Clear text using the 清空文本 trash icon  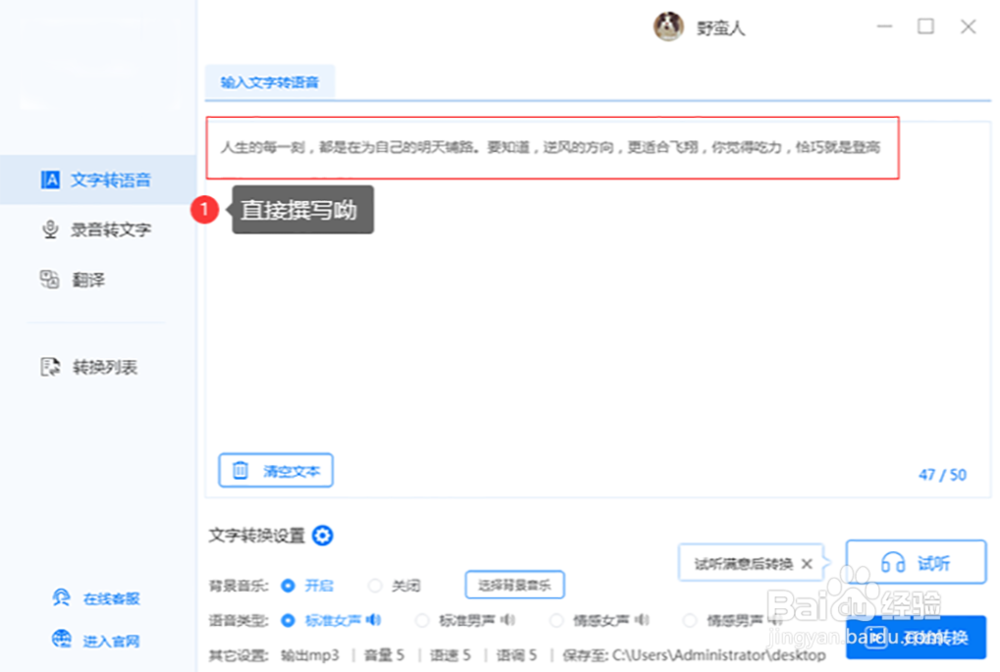click(242, 471)
